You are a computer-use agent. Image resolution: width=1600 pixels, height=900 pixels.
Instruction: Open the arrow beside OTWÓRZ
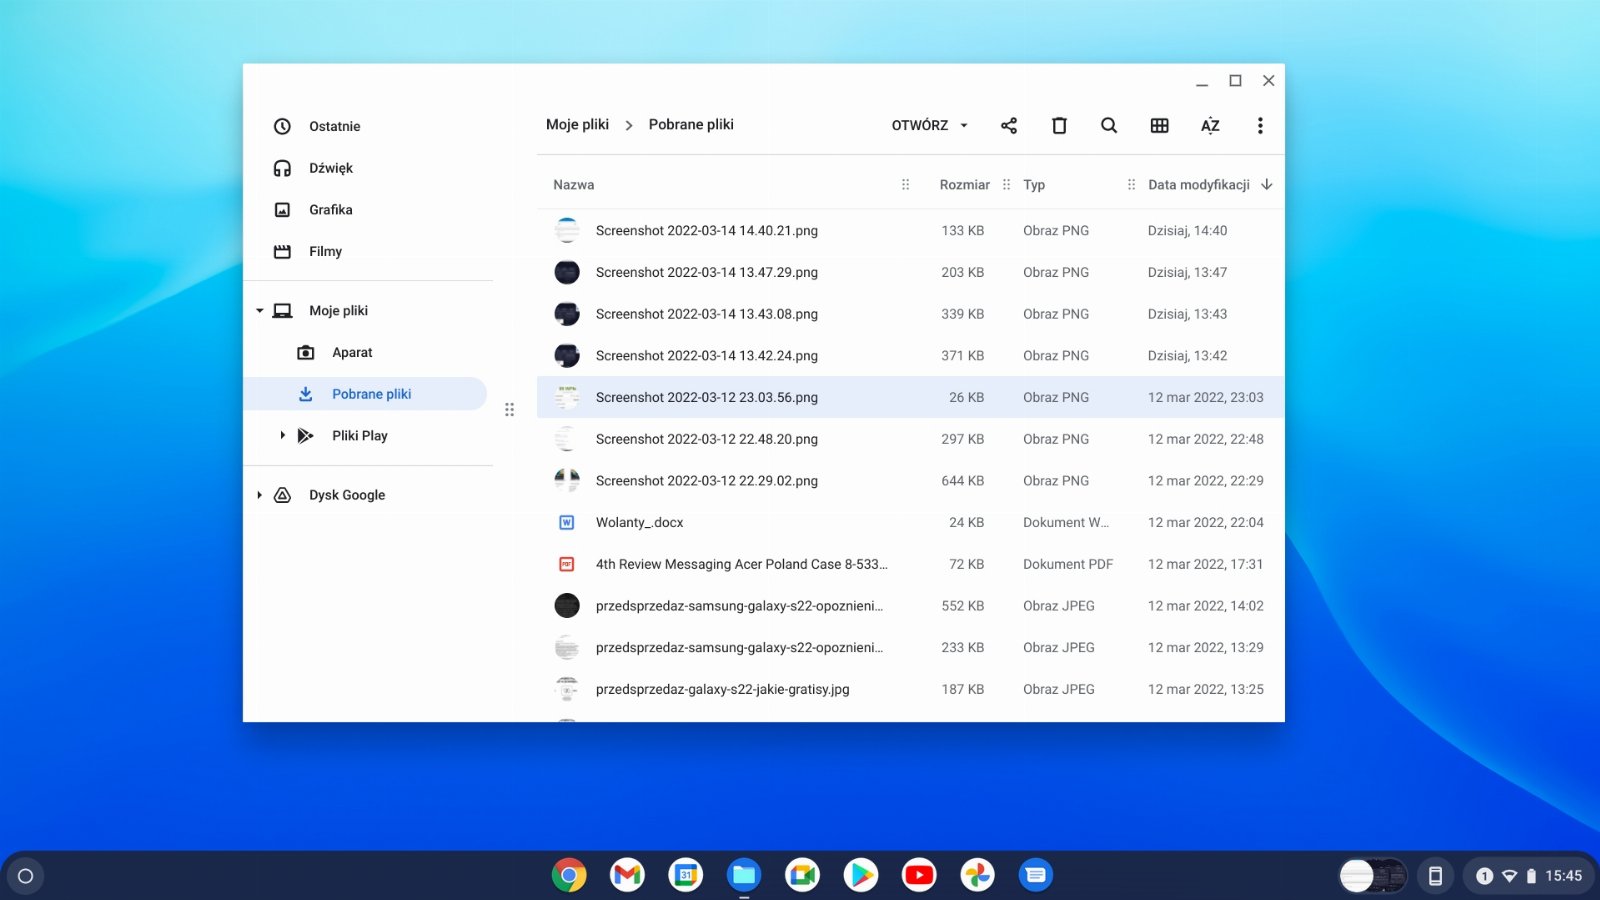pos(964,125)
